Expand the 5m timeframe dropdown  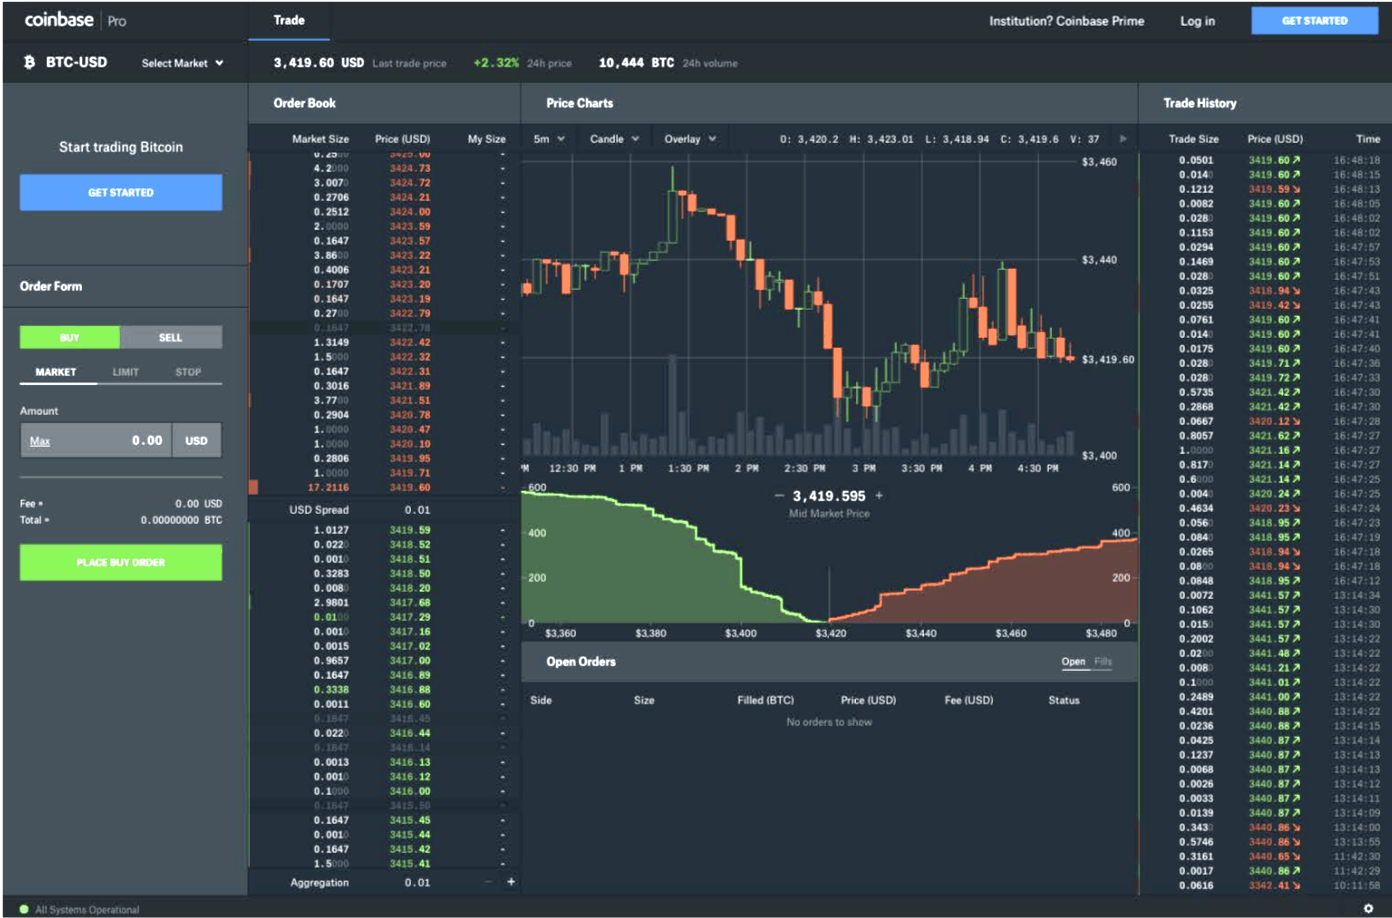click(x=549, y=139)
